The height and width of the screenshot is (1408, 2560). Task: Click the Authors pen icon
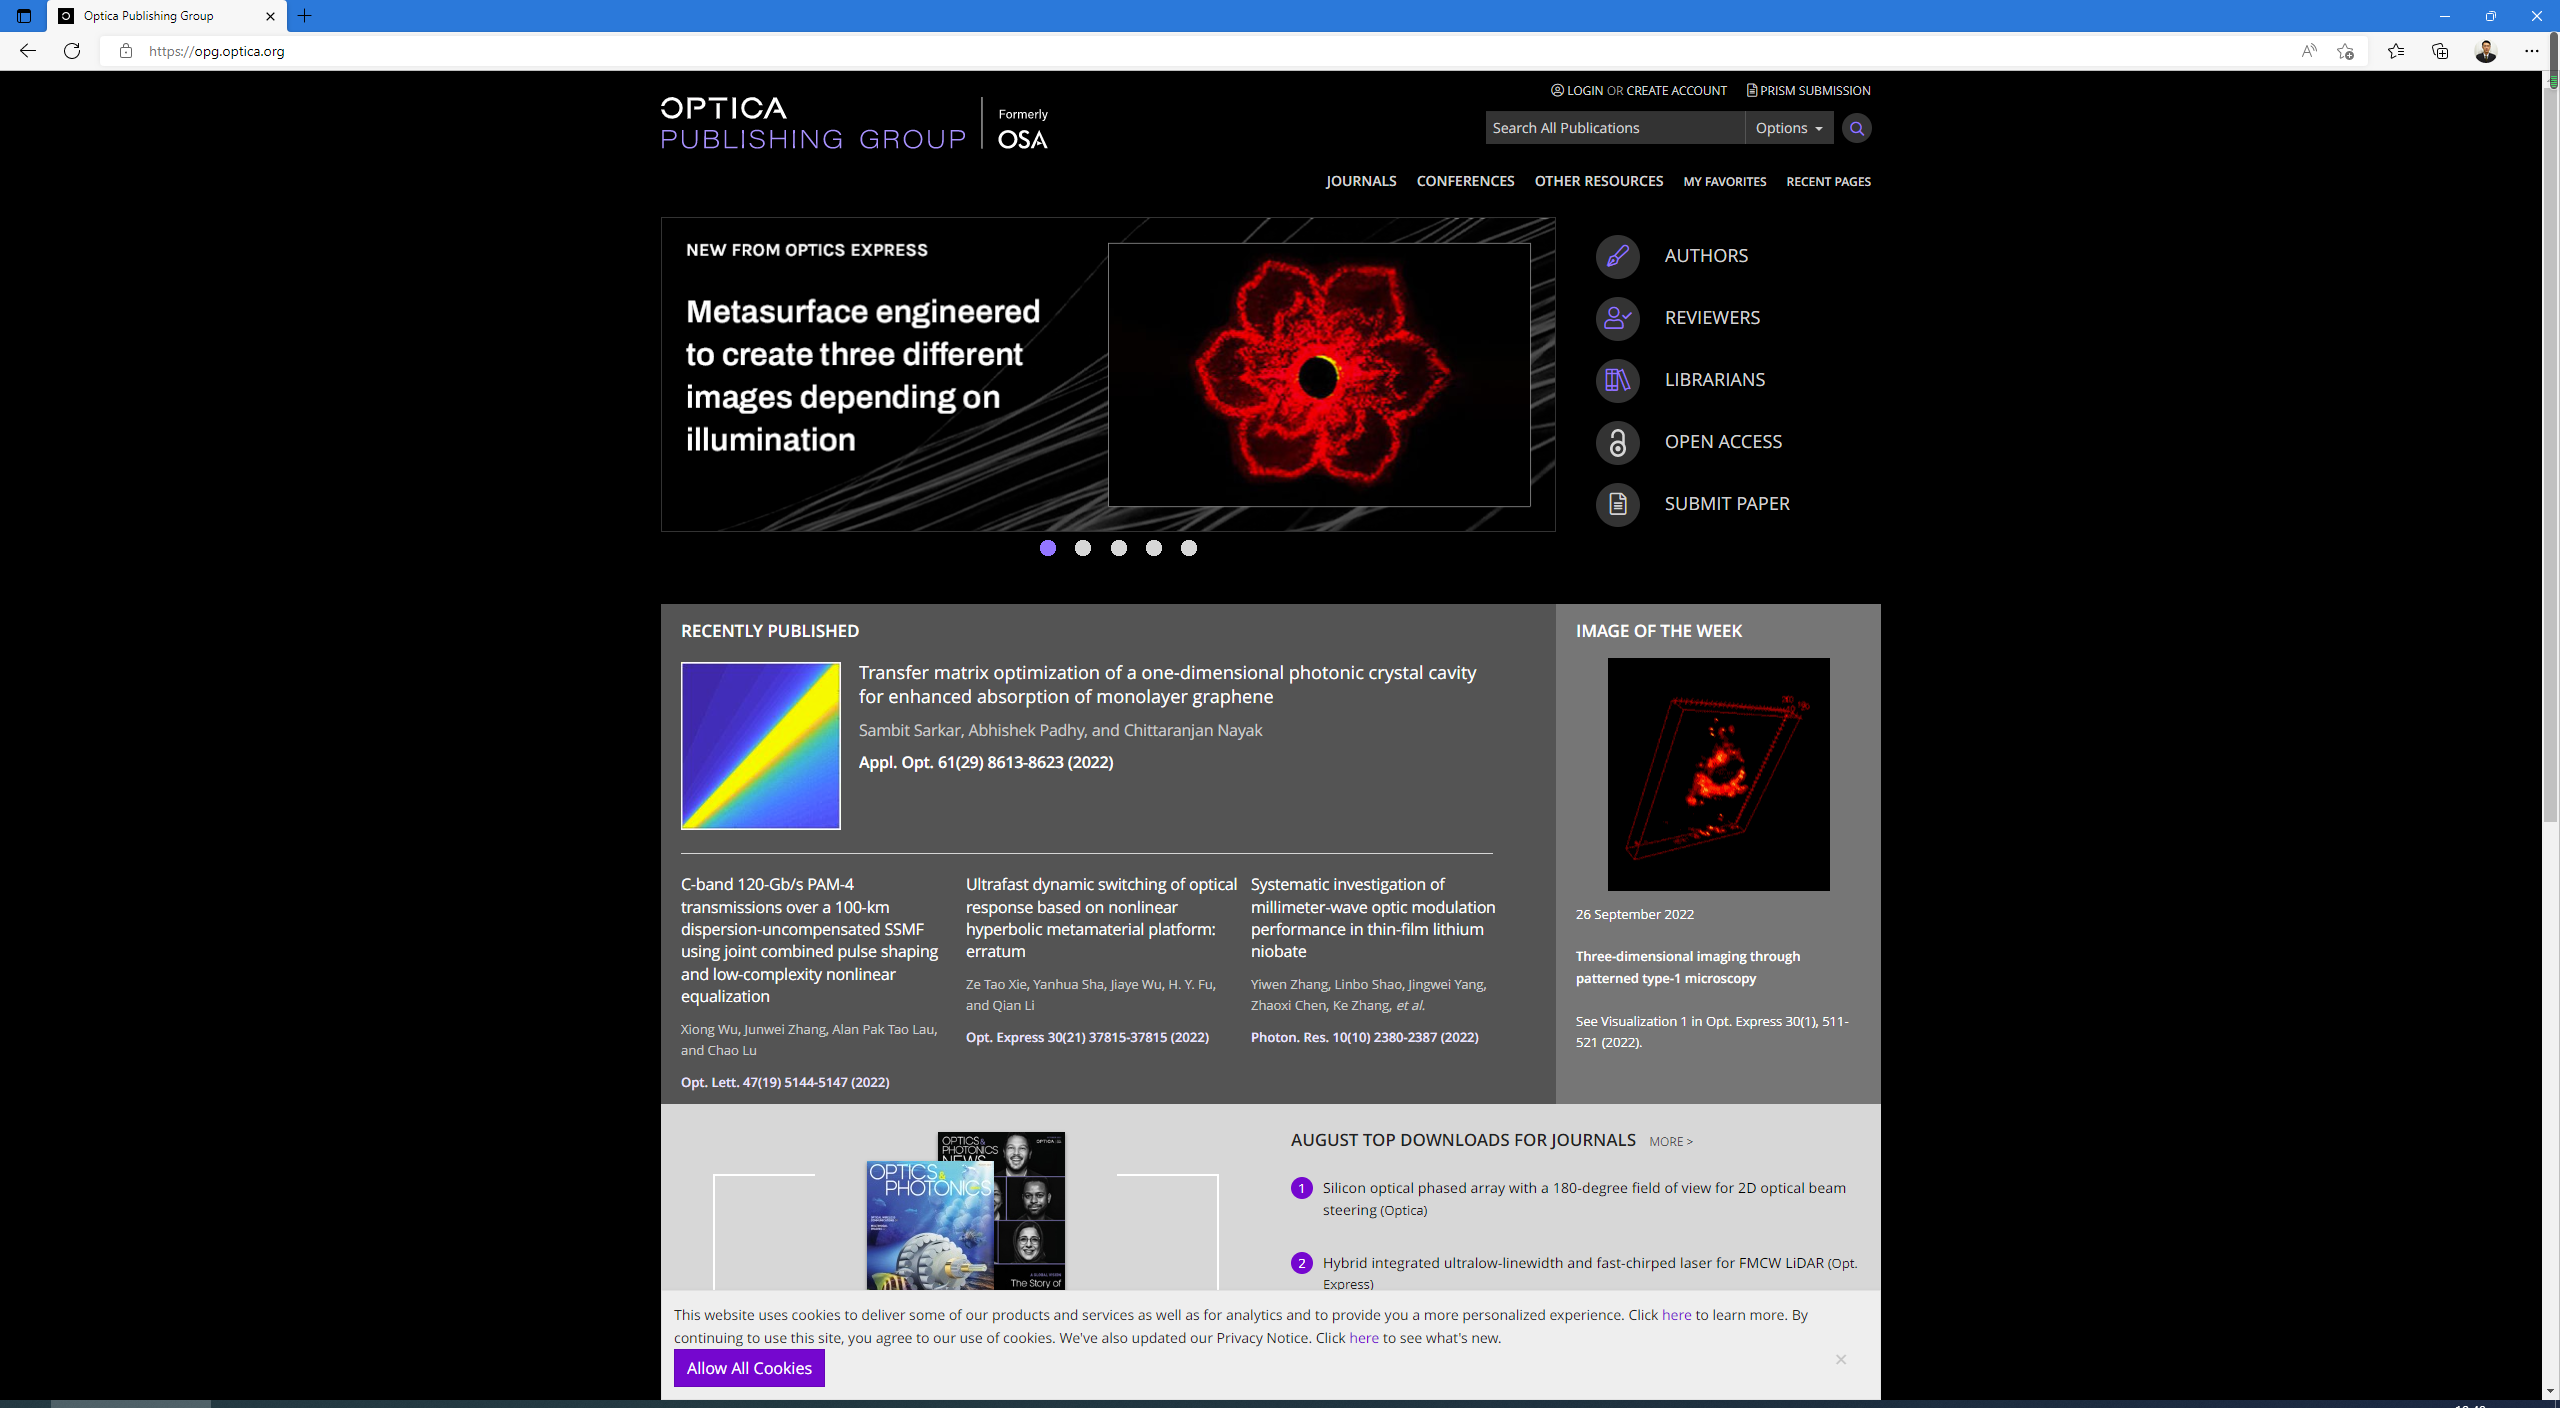coord(1617,256)
